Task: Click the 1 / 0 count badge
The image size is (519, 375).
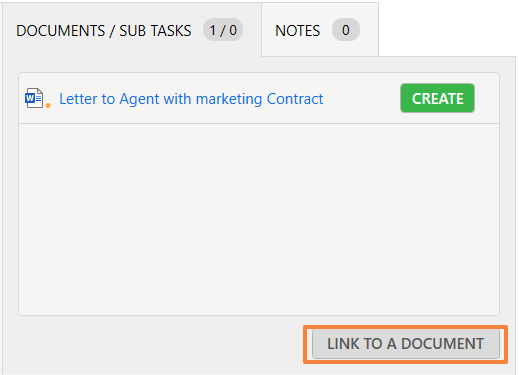Action: click(223, 30)
